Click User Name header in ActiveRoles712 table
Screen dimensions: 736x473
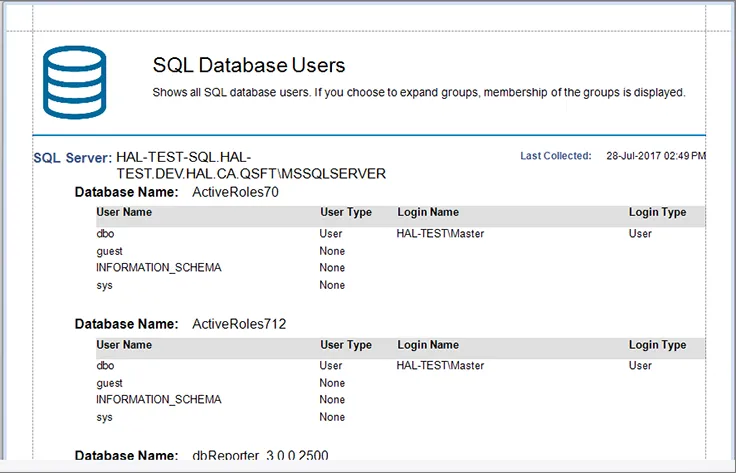coord(124,345)
